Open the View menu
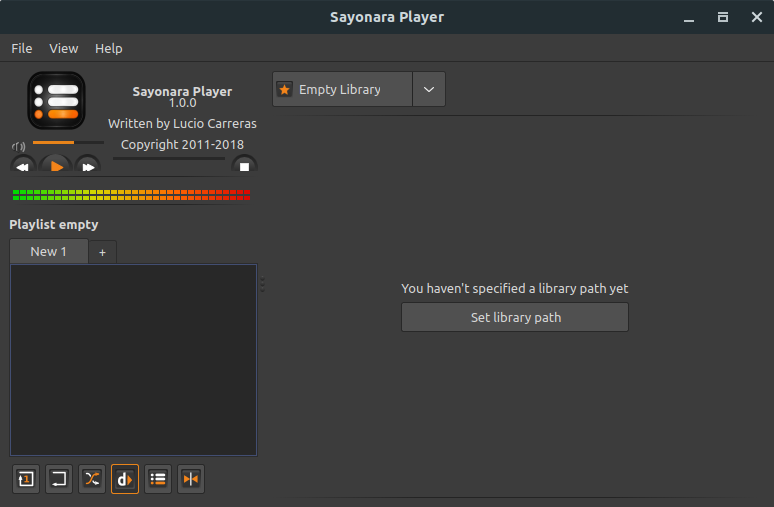Screen dimensions: 774x507 64,48
